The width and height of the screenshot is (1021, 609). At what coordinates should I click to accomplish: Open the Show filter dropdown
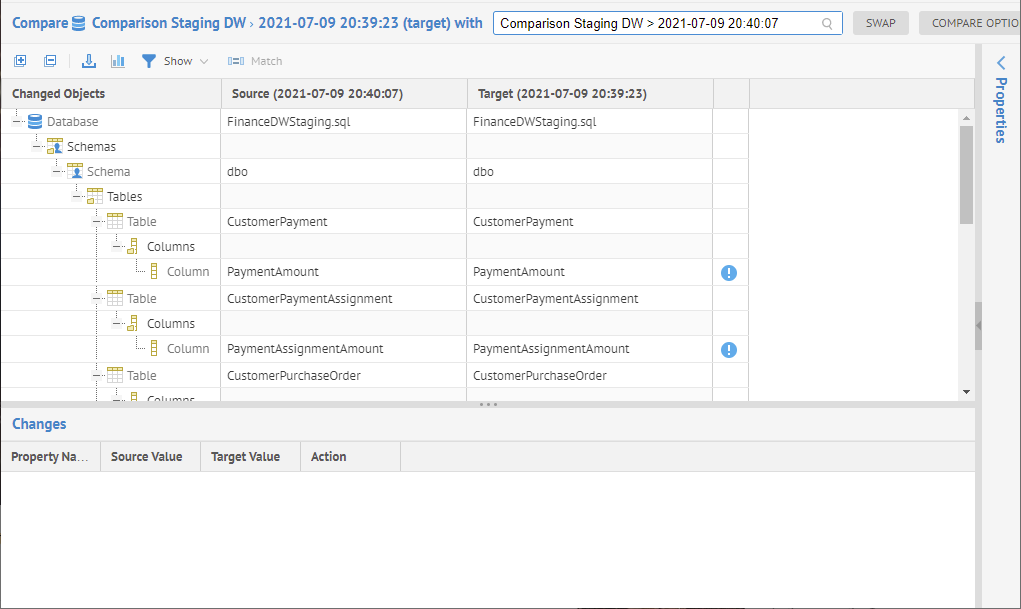[x=176, y=61]
